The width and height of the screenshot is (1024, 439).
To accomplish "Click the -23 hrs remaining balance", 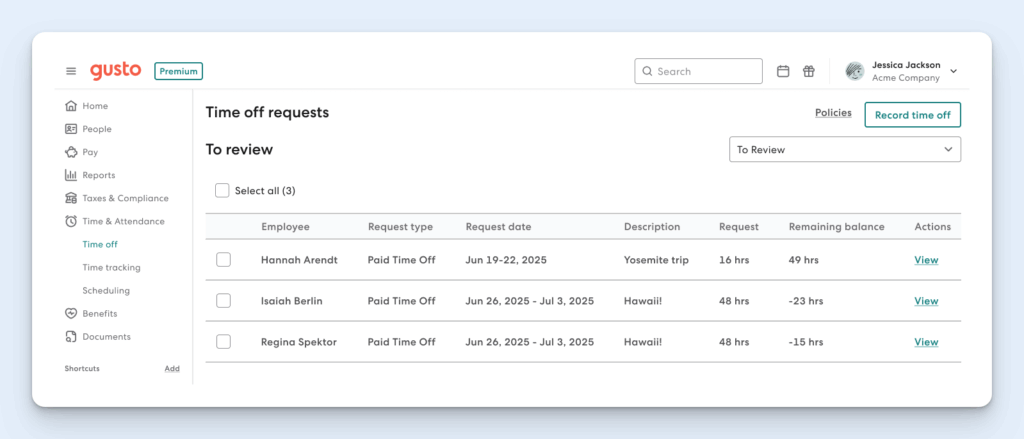I will pos(806,301).
